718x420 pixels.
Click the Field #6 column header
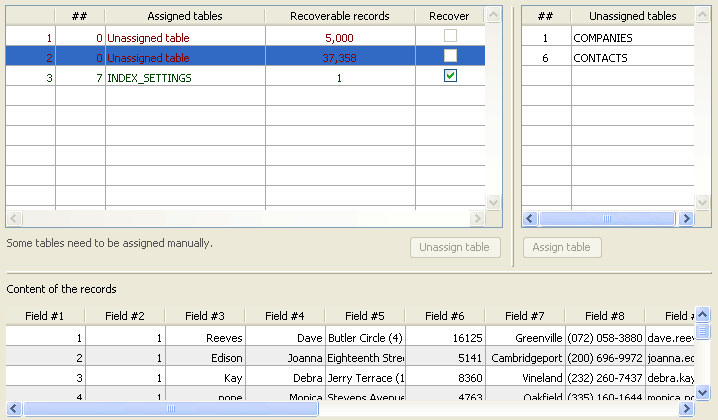445,316
